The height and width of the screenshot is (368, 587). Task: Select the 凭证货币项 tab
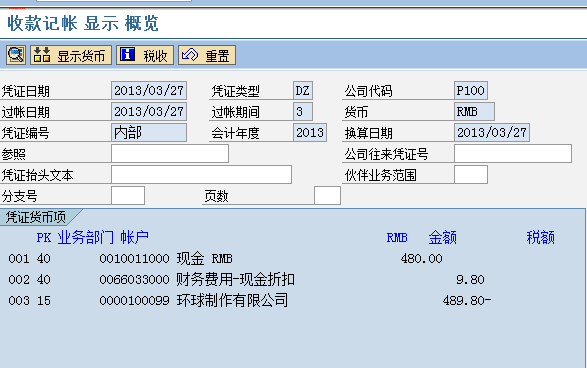click(37, 217)
